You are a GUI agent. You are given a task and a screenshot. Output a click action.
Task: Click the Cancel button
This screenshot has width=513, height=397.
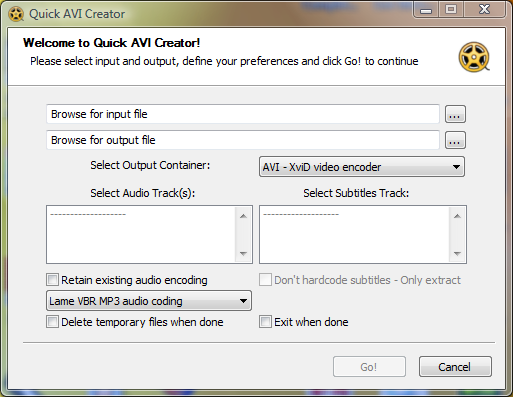coord(455,367)
